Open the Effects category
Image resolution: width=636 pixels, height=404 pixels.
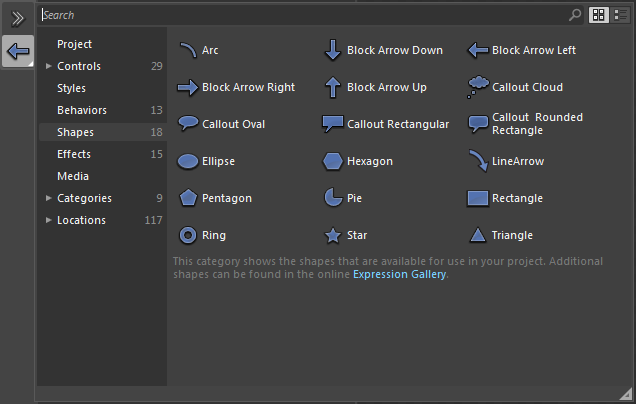[x=74, y=154]
